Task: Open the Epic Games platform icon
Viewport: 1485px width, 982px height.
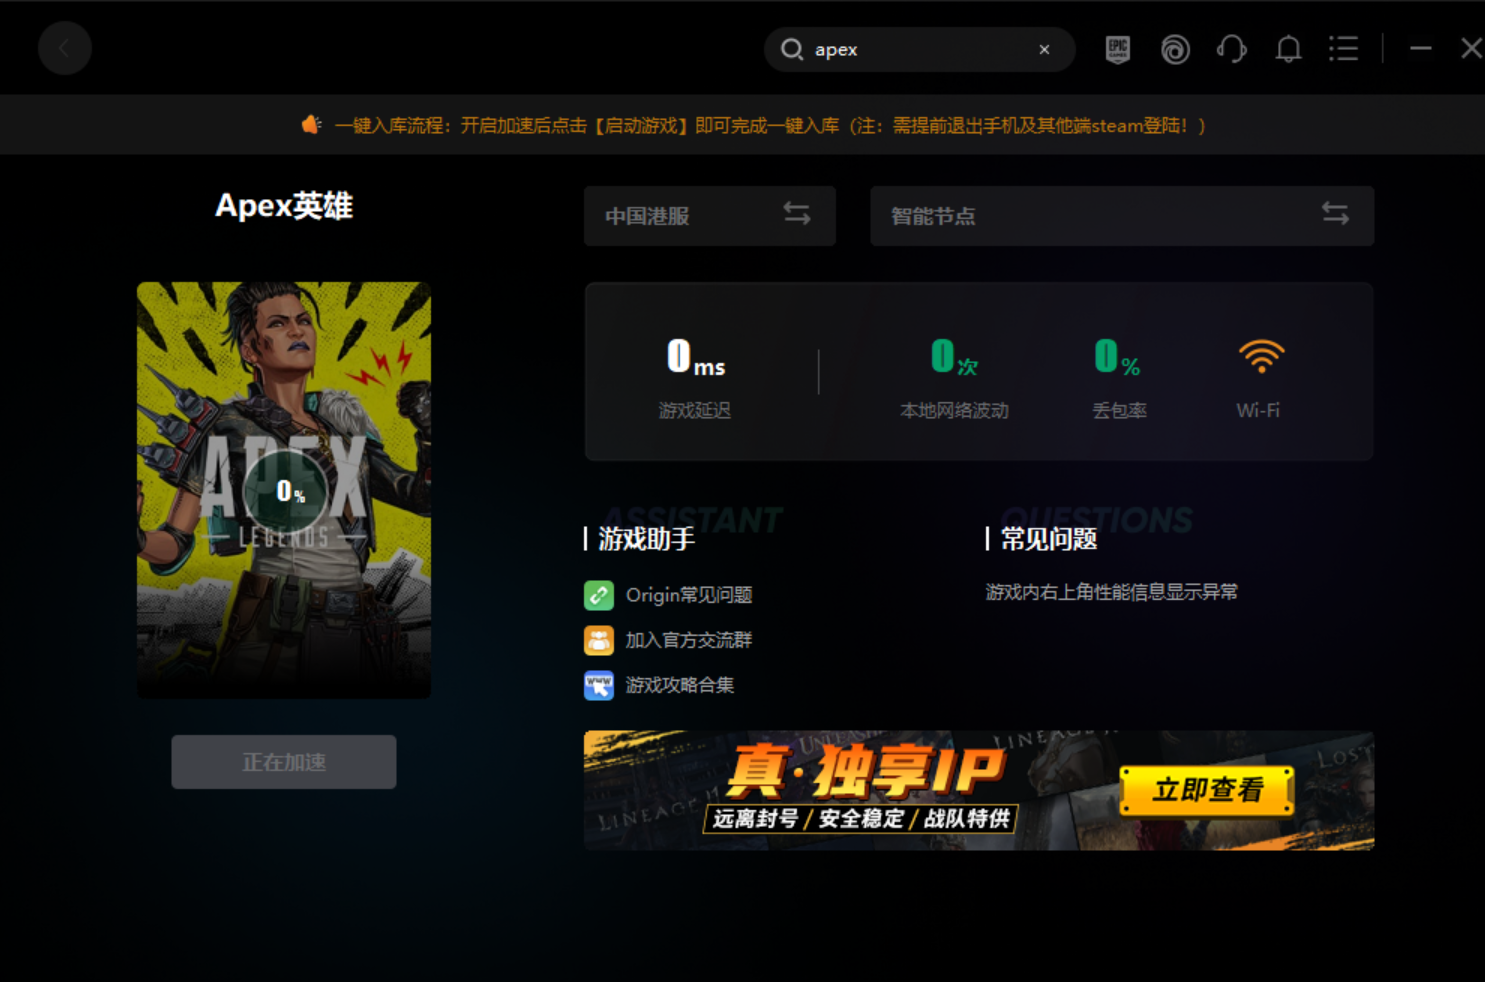Action: click(1118, 49)
